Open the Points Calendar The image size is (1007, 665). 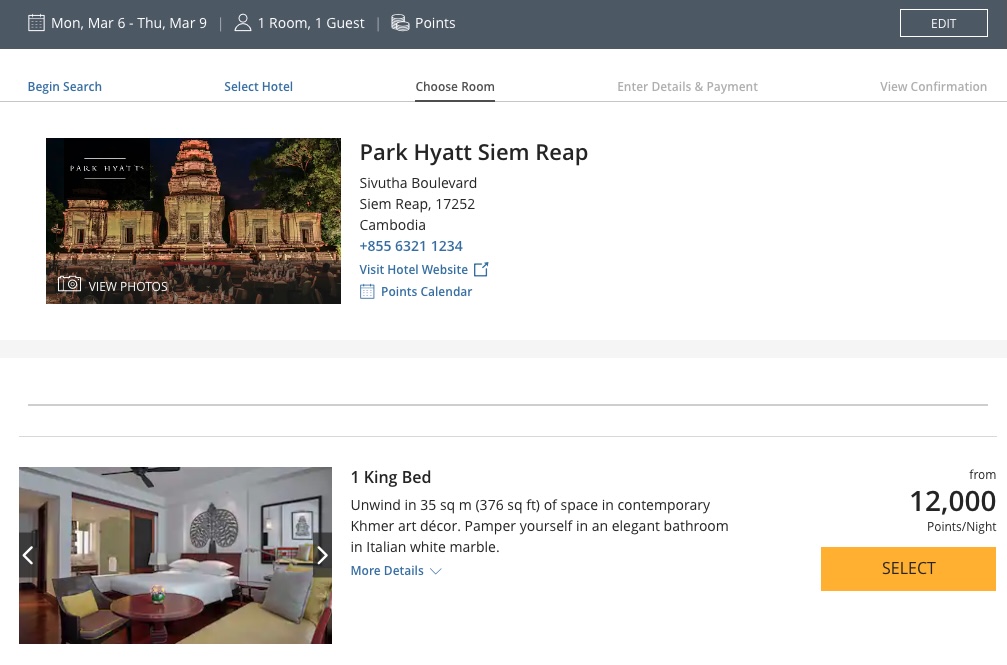(426, 291)
